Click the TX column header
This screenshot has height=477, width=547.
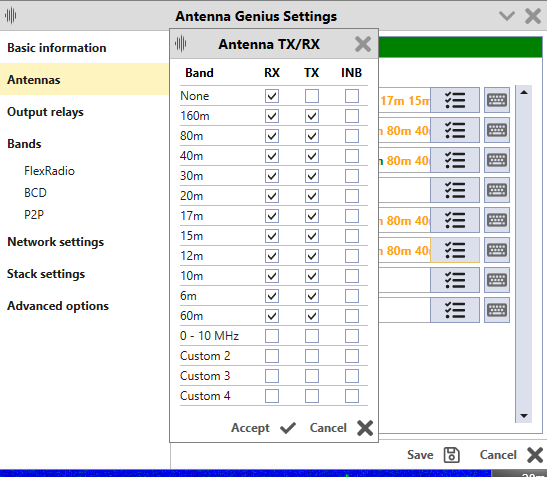[x=312, y=73]
